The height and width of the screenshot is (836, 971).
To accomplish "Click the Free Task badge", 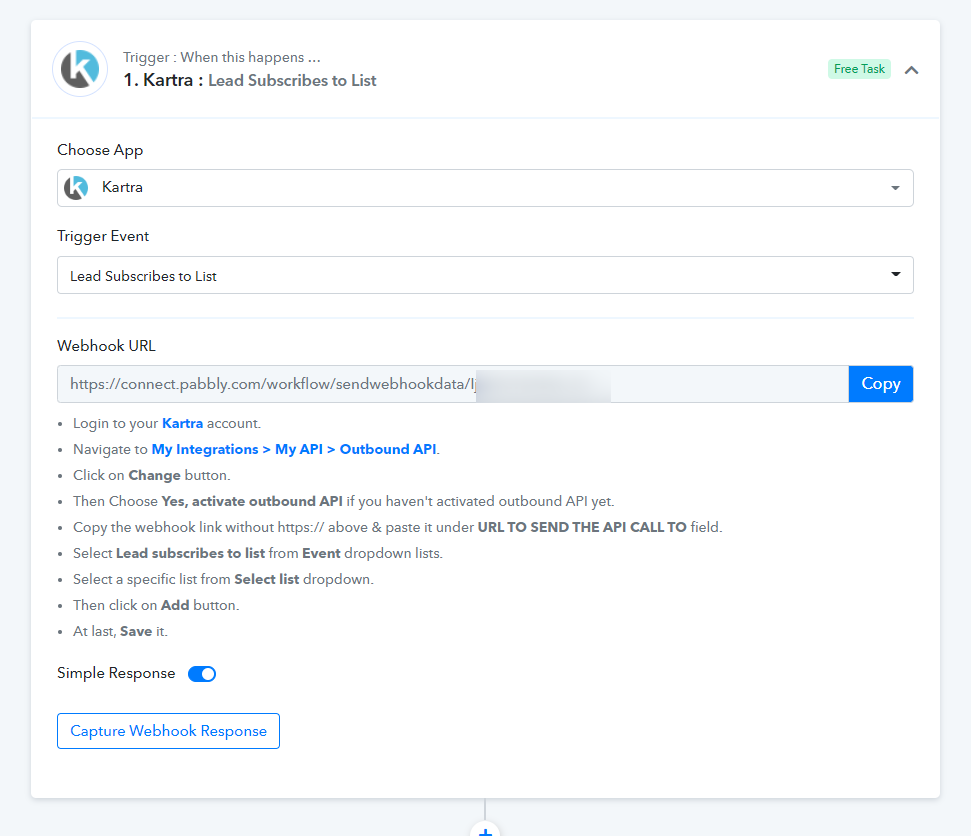I will pos(859,69).
